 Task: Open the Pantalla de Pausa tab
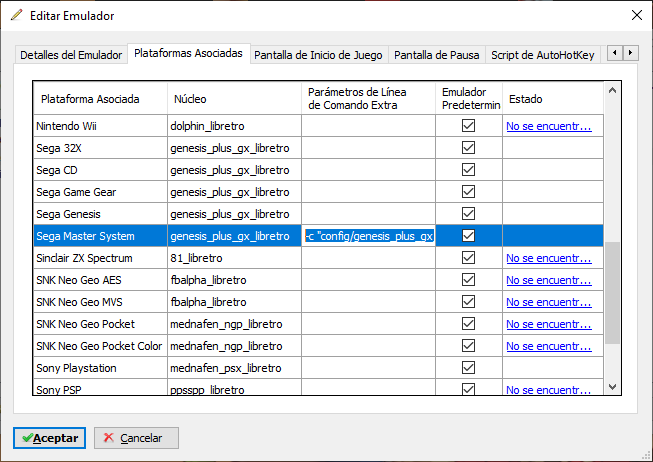(x=436, y=55)
